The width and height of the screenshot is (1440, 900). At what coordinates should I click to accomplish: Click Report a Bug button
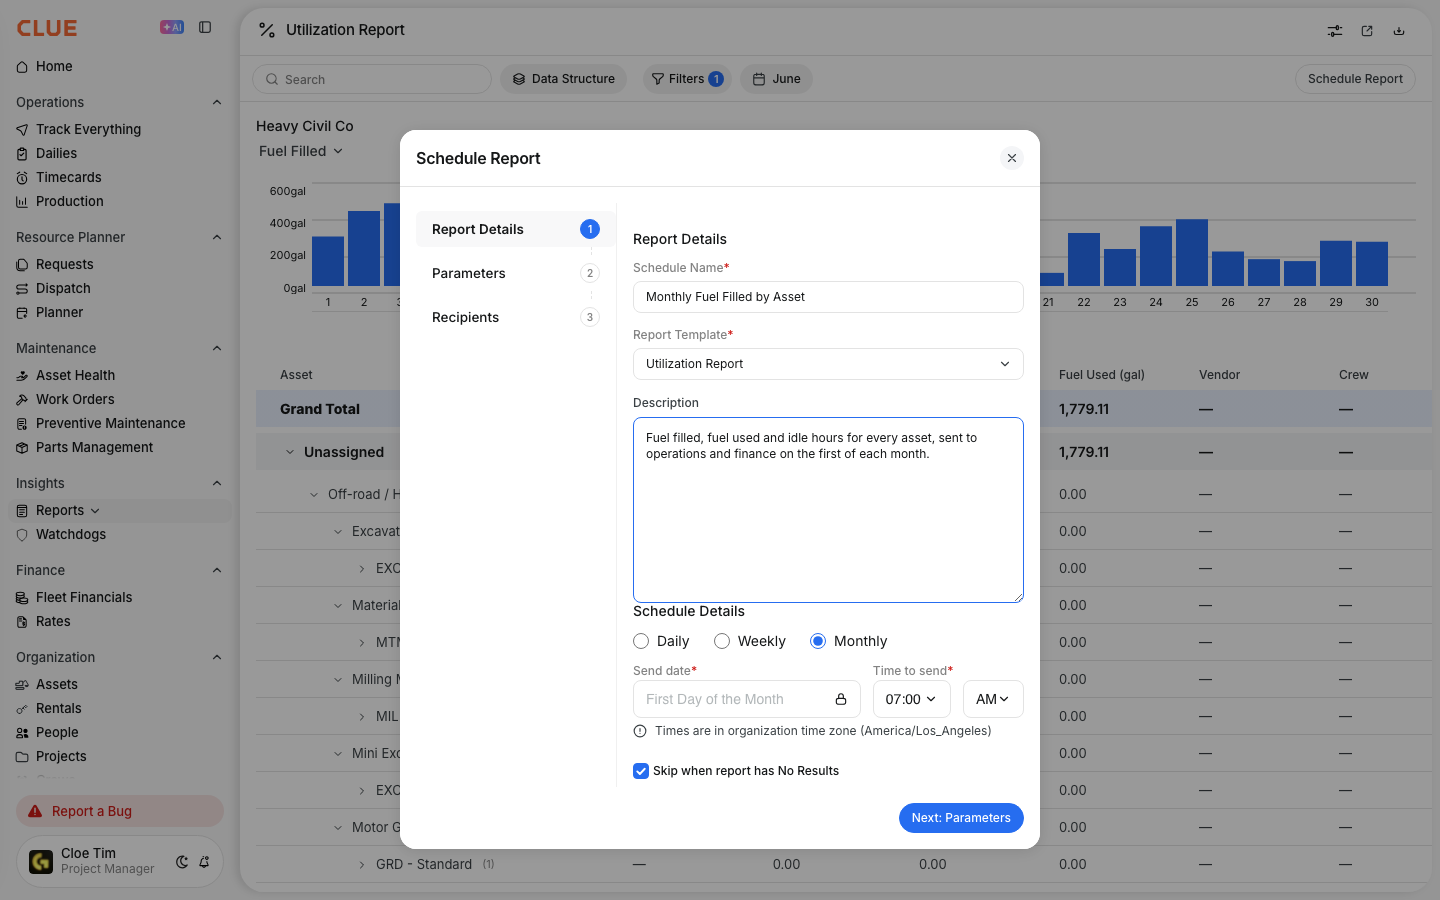pyautogui.click(x=120, y=811)
